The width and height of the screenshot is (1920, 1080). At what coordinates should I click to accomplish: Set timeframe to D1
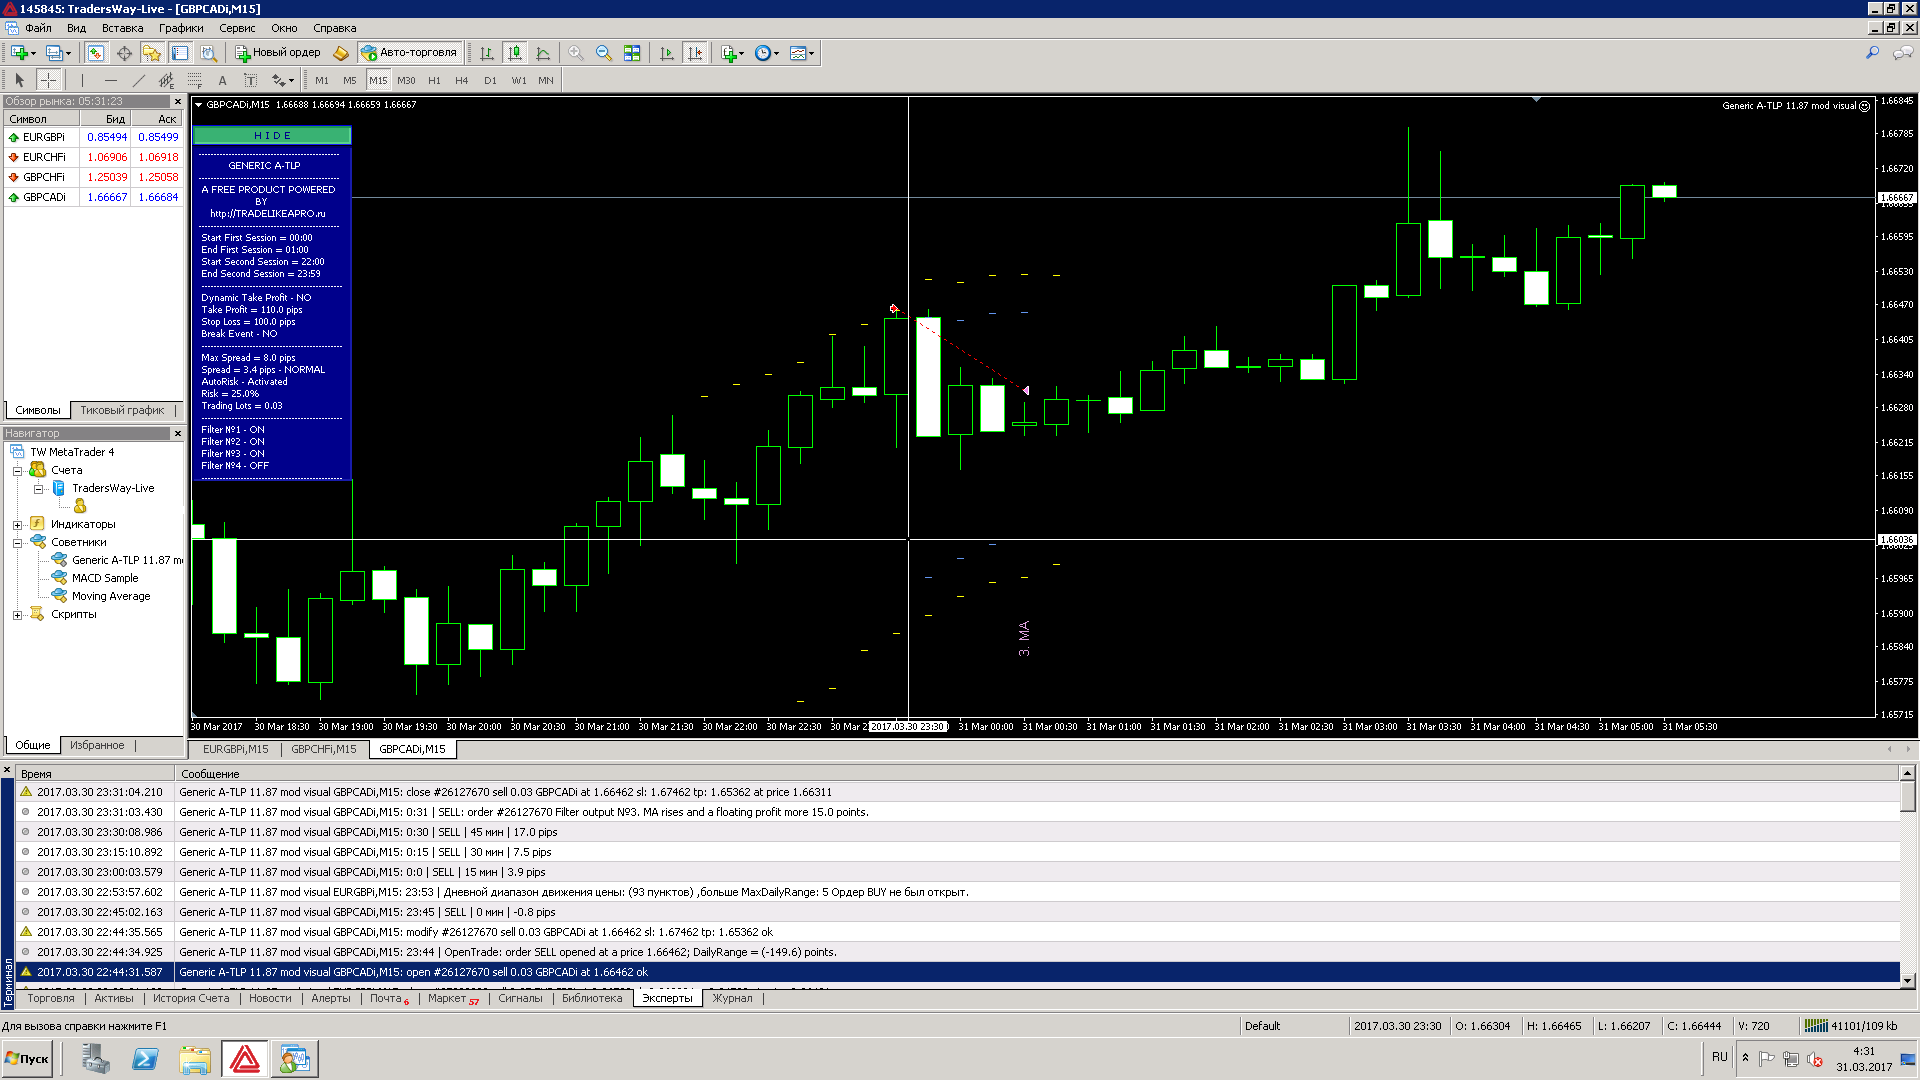(490, 80)
